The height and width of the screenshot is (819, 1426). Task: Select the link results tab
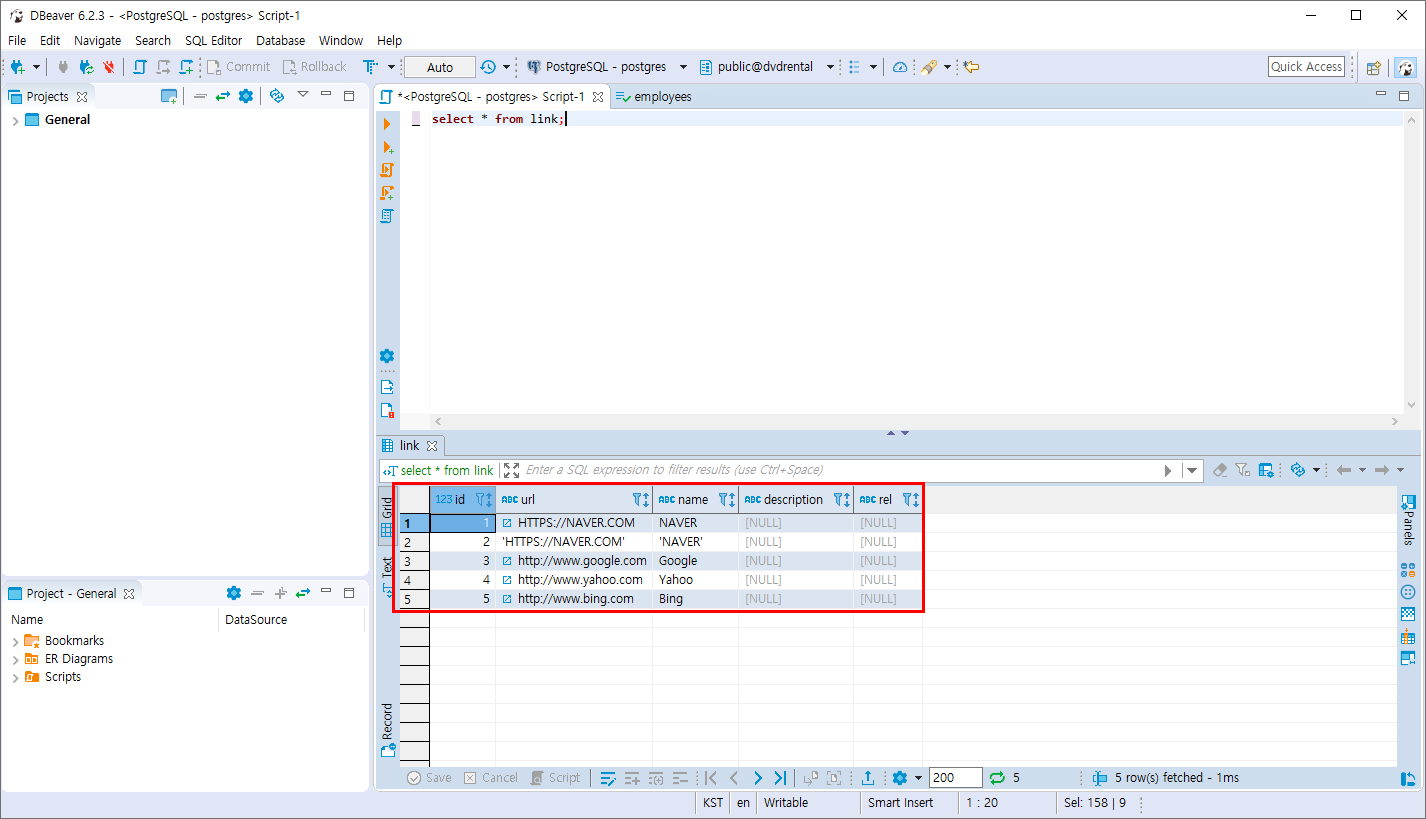coord(411,446)
